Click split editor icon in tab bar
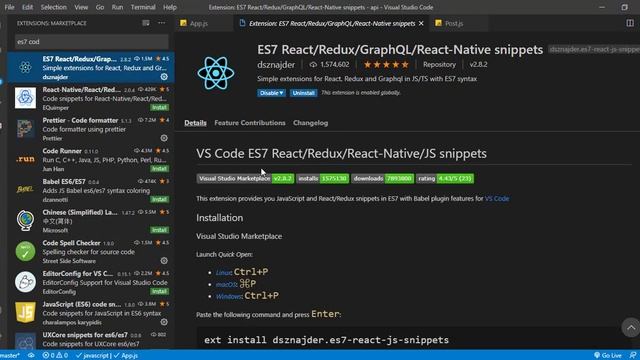This screenshot has width=640, height=360. (x=630, y=23)
